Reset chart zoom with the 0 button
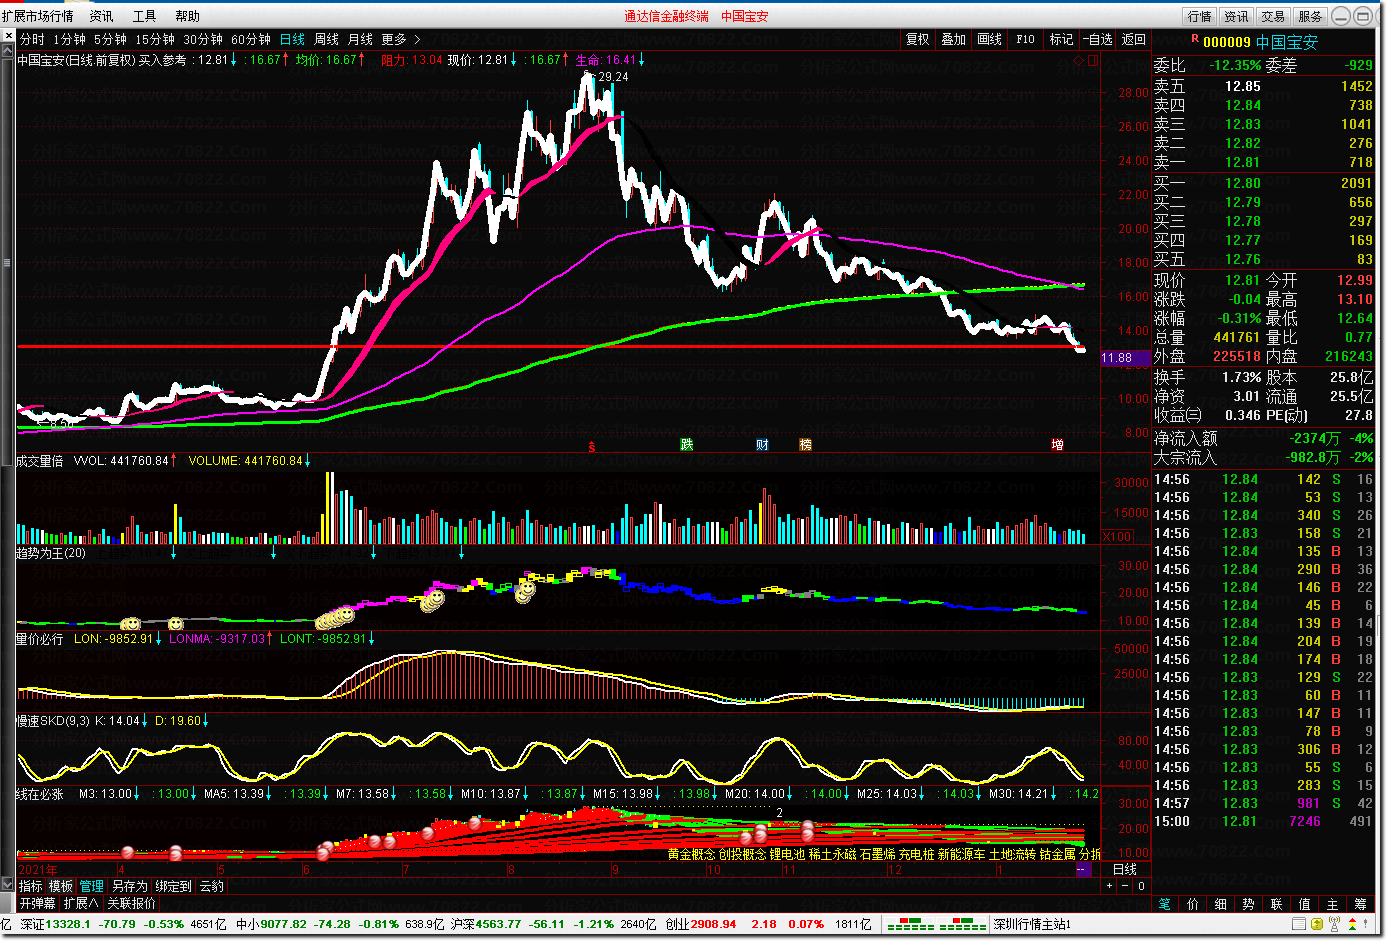The image size is (1389, 942). coord(1142,886)
